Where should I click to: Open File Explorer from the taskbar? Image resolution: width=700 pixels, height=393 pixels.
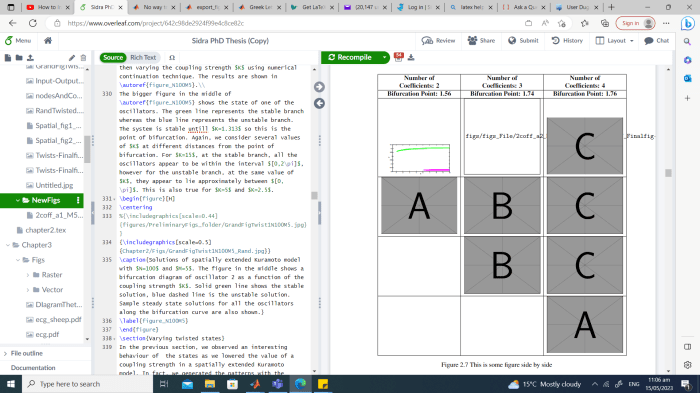point(210,384)
